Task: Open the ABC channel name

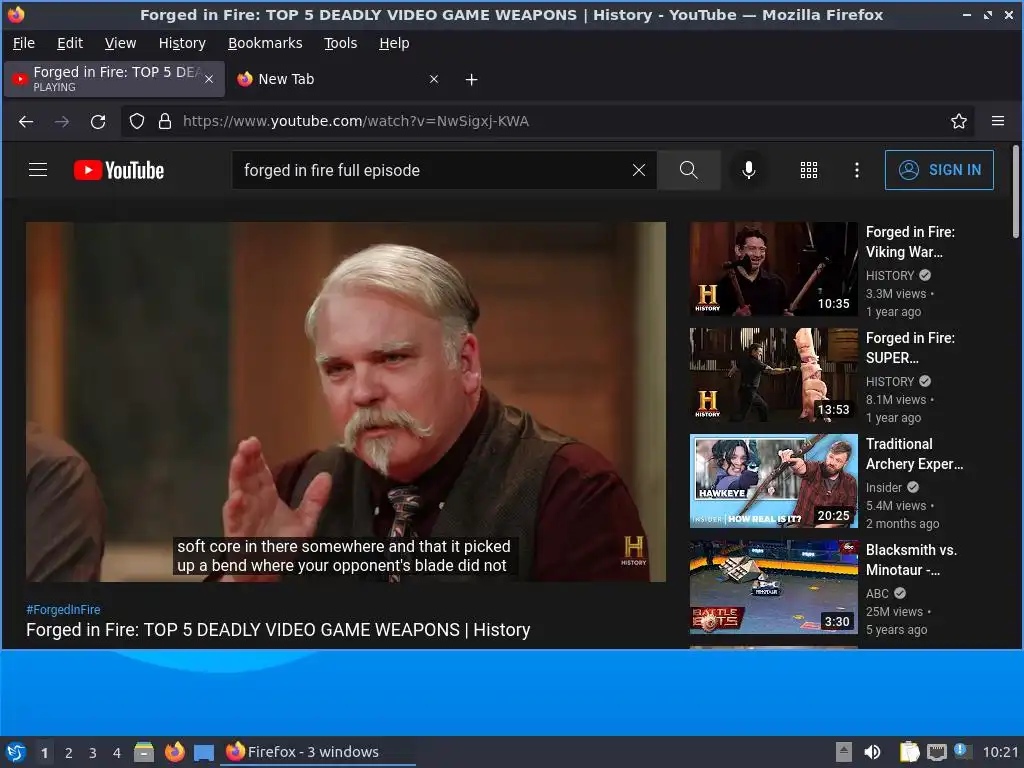Action: (877, 593)
